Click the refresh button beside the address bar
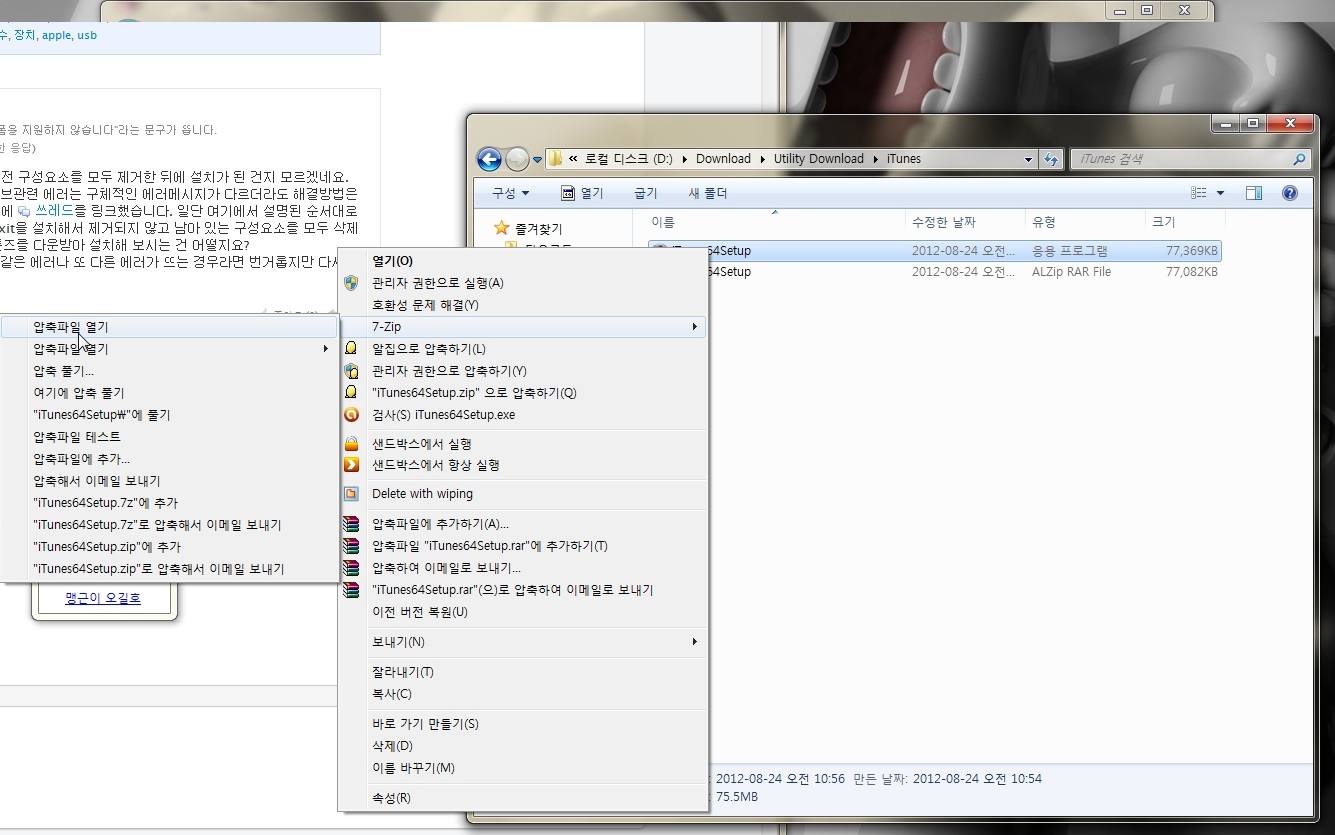1335x835 pixels. point(1051,159)
